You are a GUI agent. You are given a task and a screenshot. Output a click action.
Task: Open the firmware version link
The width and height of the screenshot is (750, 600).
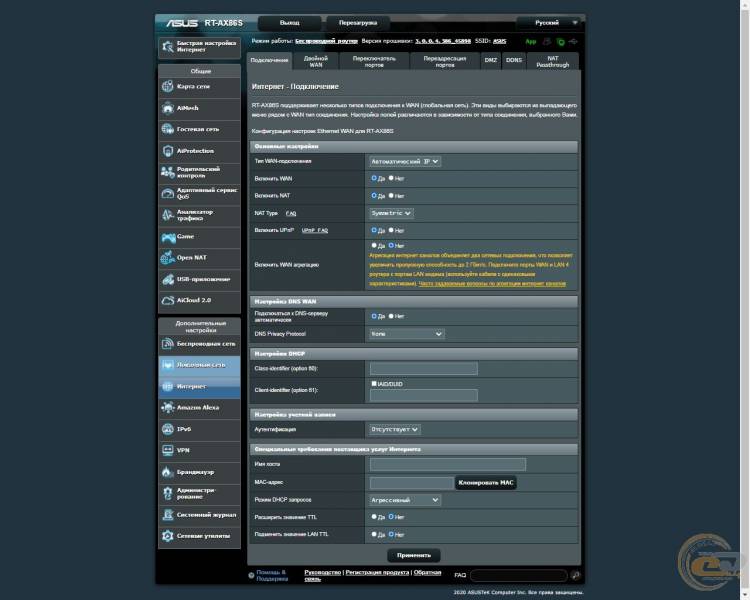442,41
